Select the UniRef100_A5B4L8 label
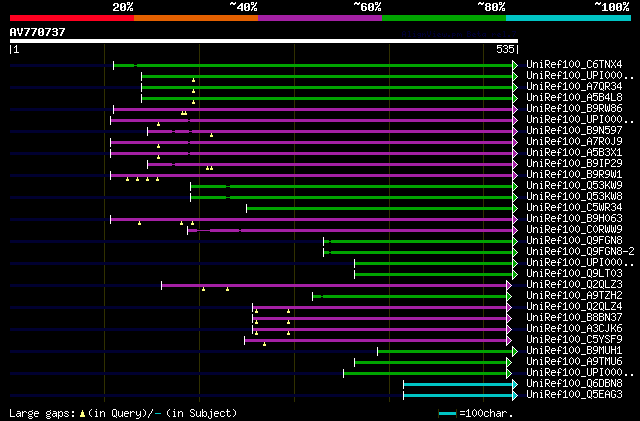 (574, 98)
